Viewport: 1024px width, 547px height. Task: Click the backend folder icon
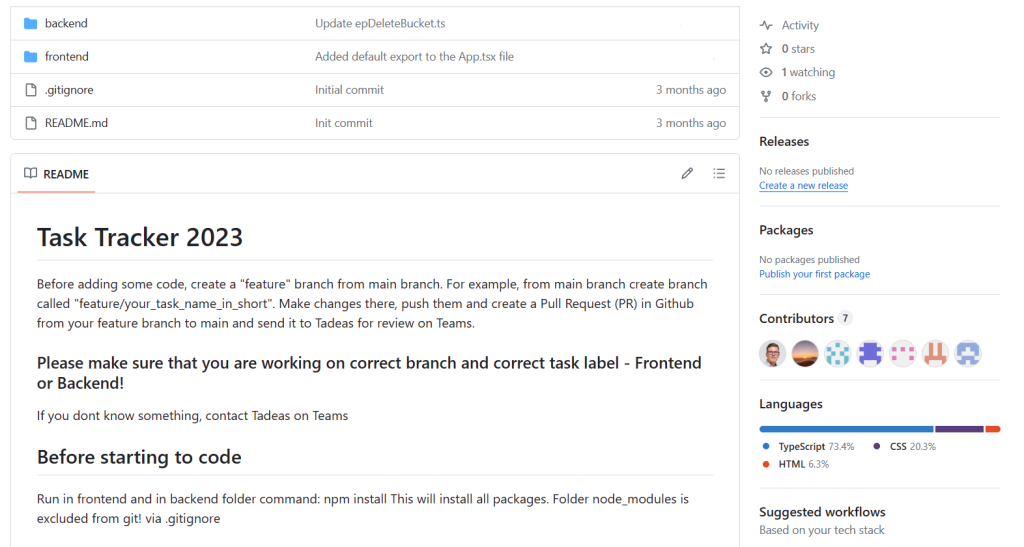30,23
